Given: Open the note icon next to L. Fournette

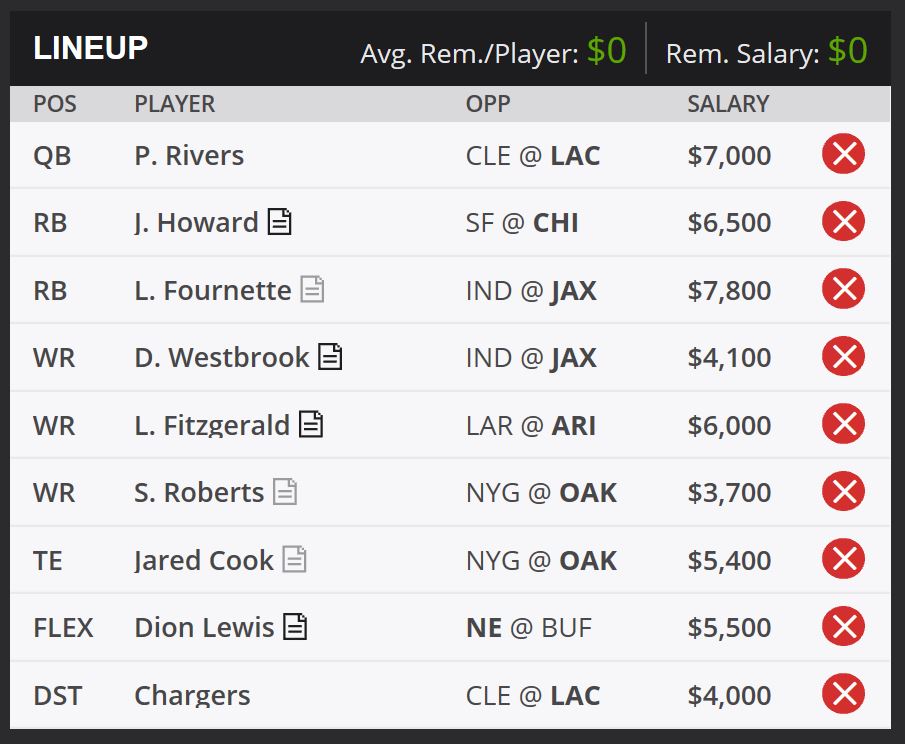Looking at the screenshot, I should tap(312, 289).
